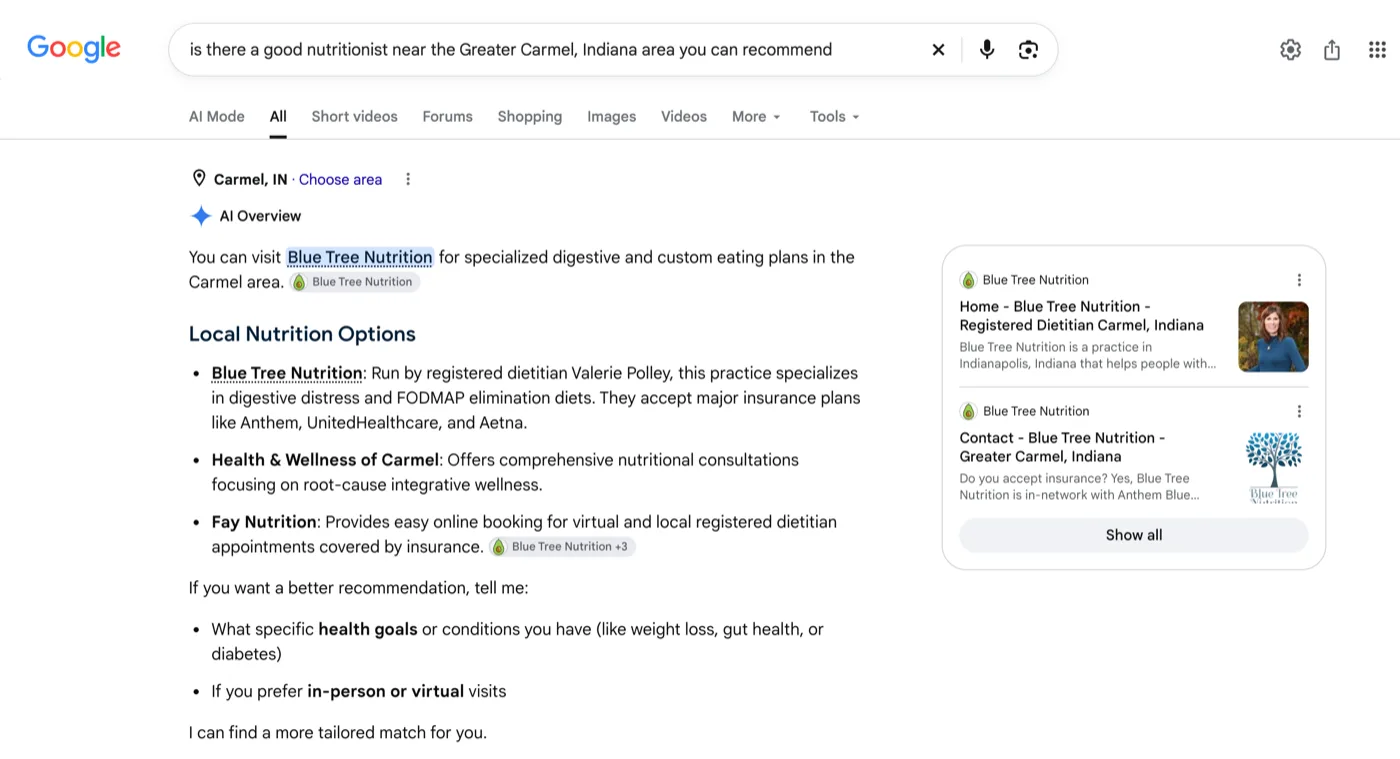Image resolution: width=1400 pixels, height=759 pixels.
Task: Click 'I can find a more tailored match' text
Action: [338, 733]
